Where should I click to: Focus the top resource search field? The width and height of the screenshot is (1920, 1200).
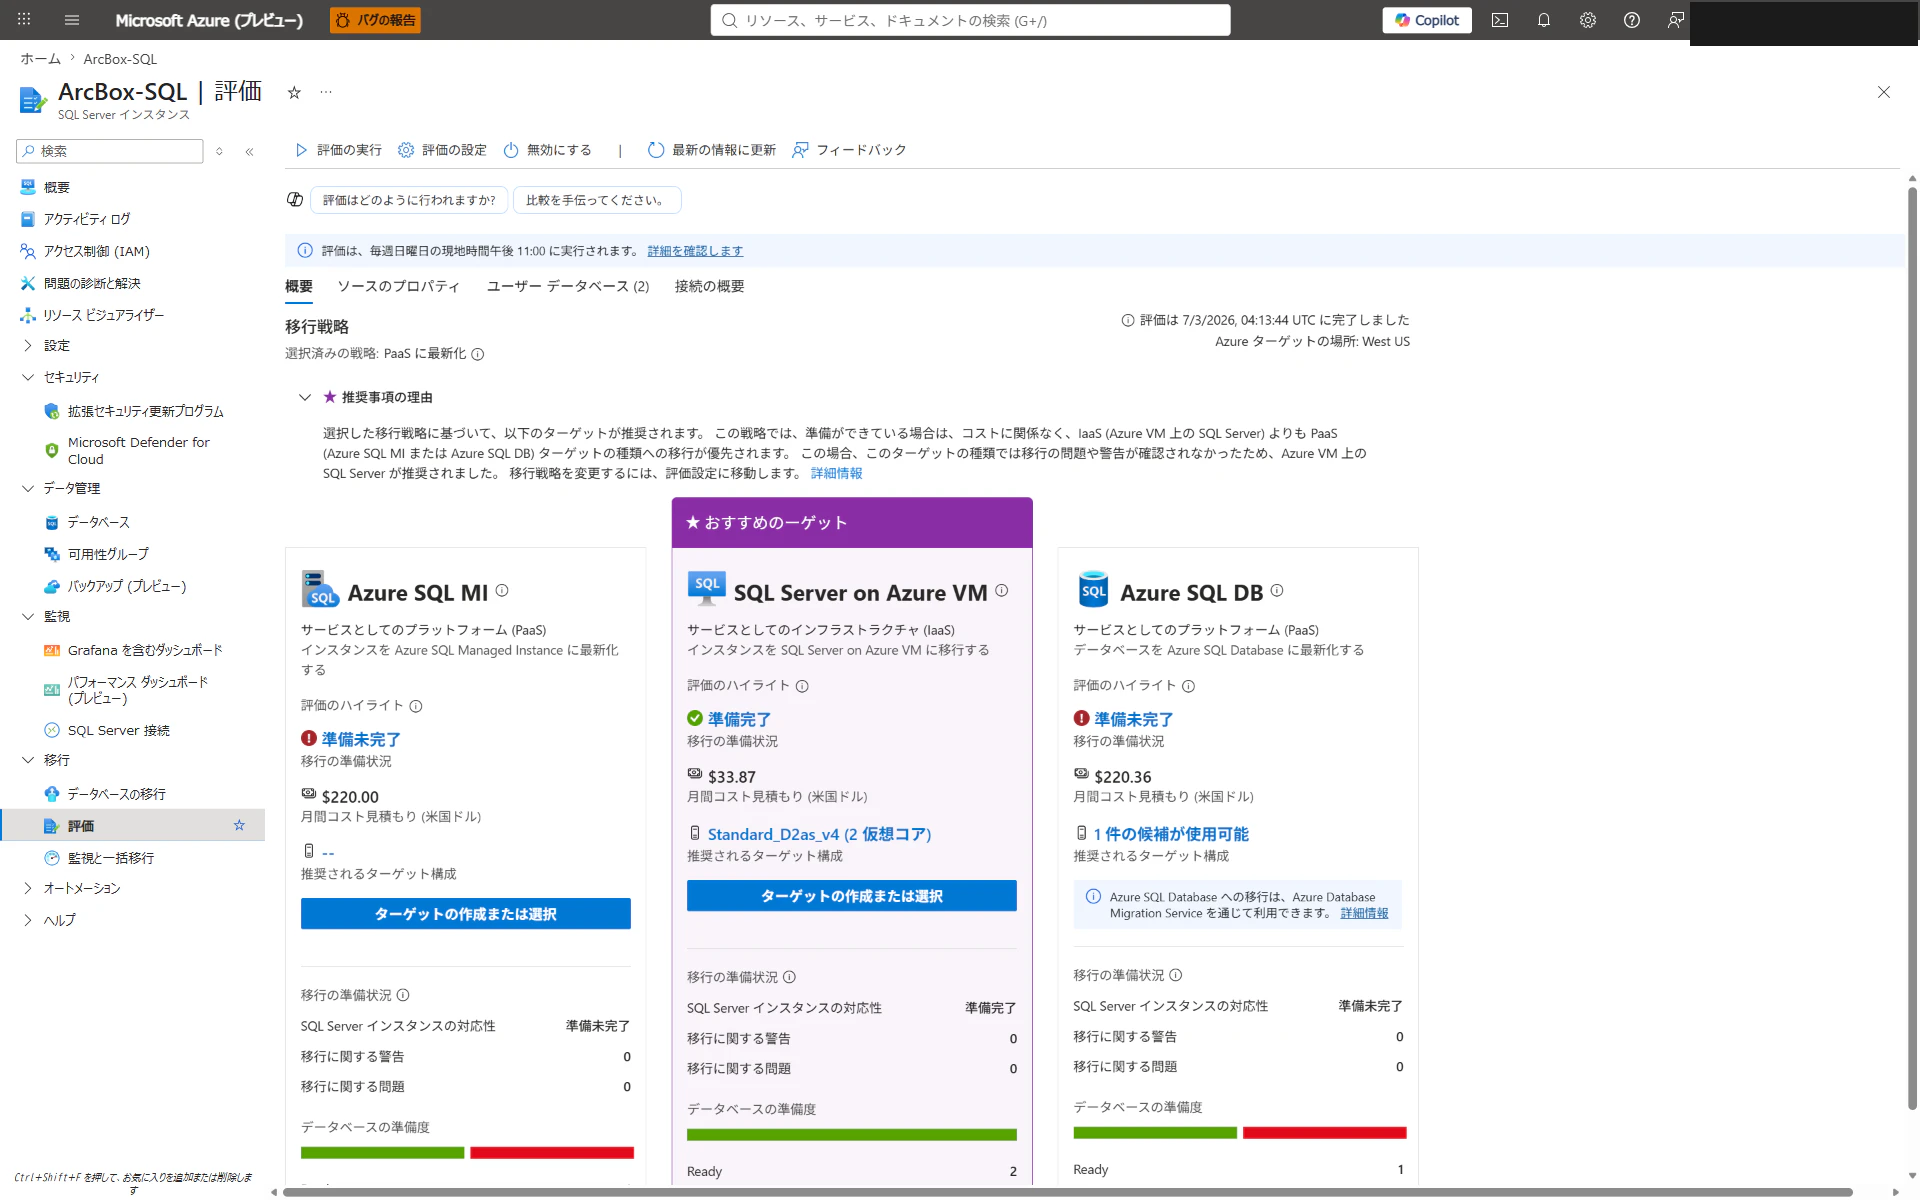(x=970, y=20)
